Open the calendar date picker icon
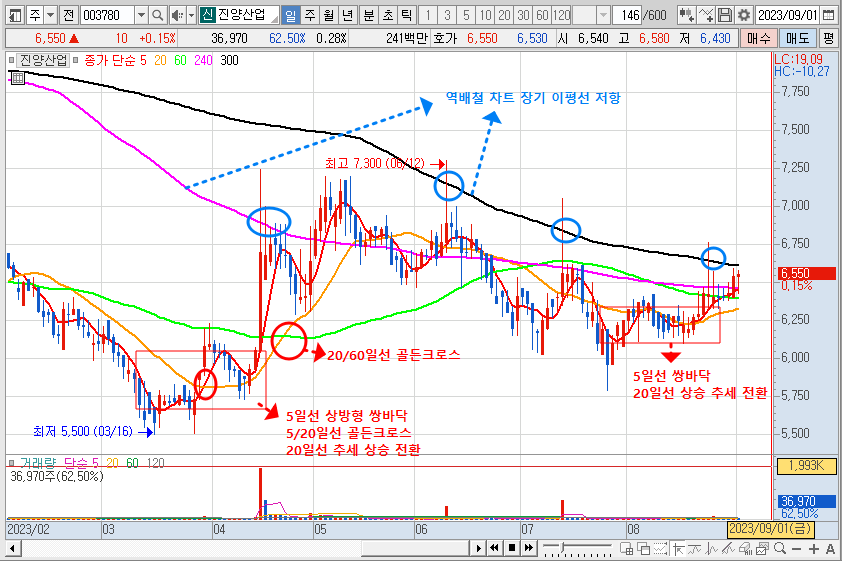Screen dimensions: 842x561 828,15
